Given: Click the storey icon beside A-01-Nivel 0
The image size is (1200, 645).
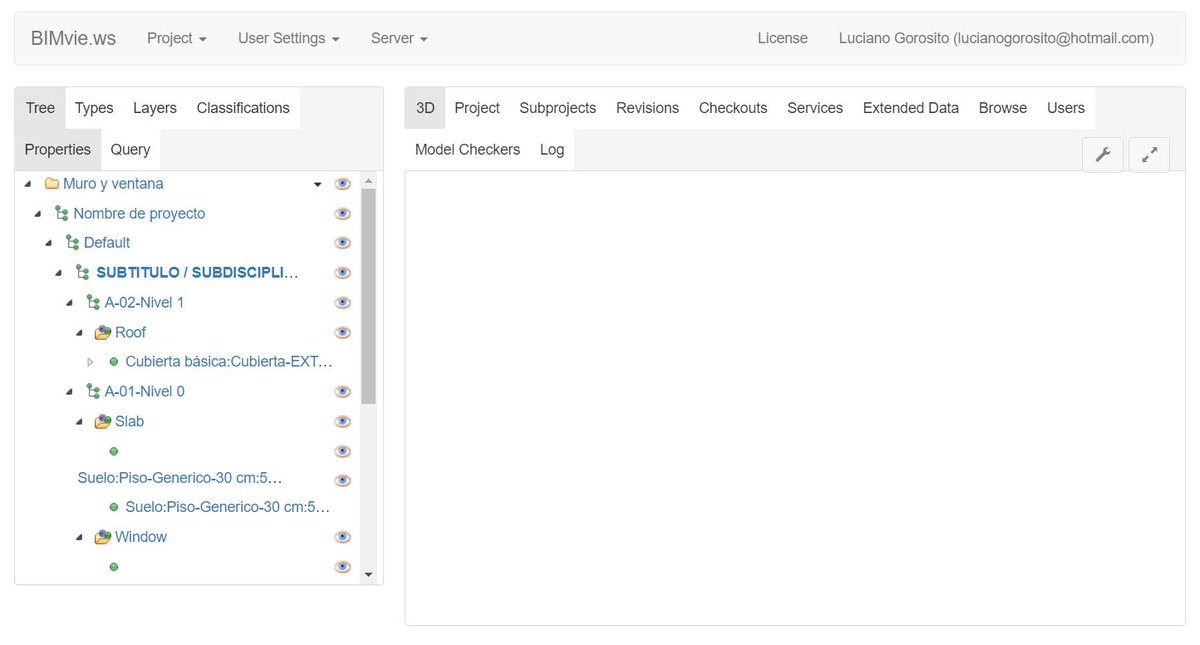Looking at the screenshot, I should click(x=93, y=392).
